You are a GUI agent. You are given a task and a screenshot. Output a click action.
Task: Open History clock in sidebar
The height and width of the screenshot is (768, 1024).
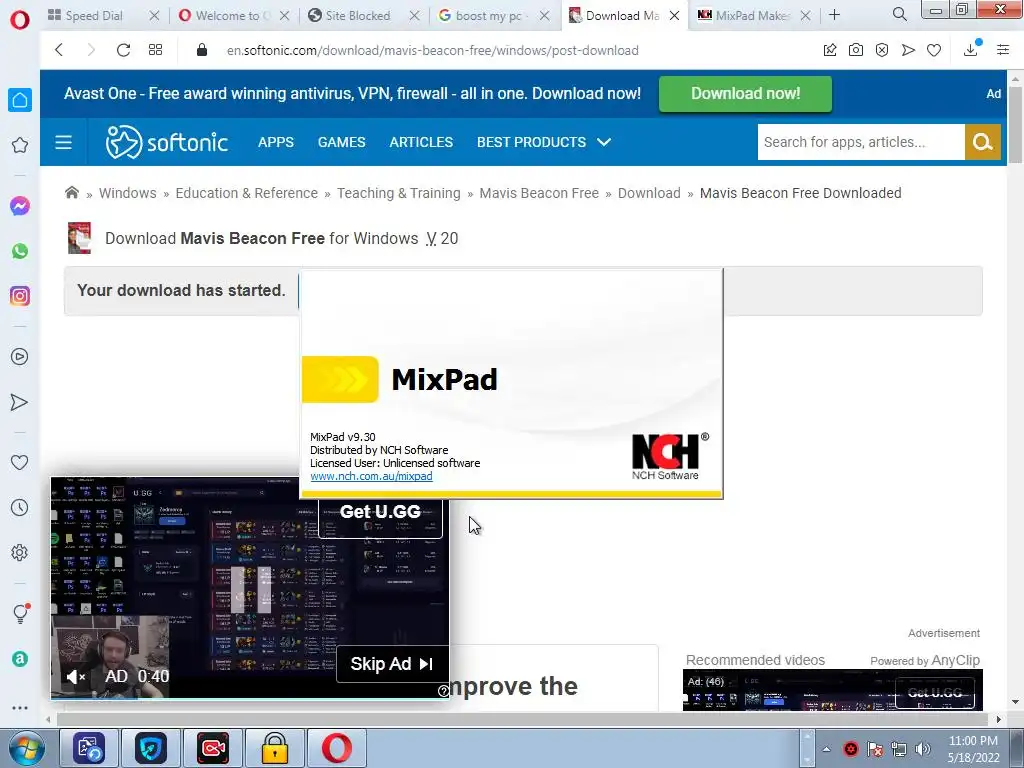(20, 507)
